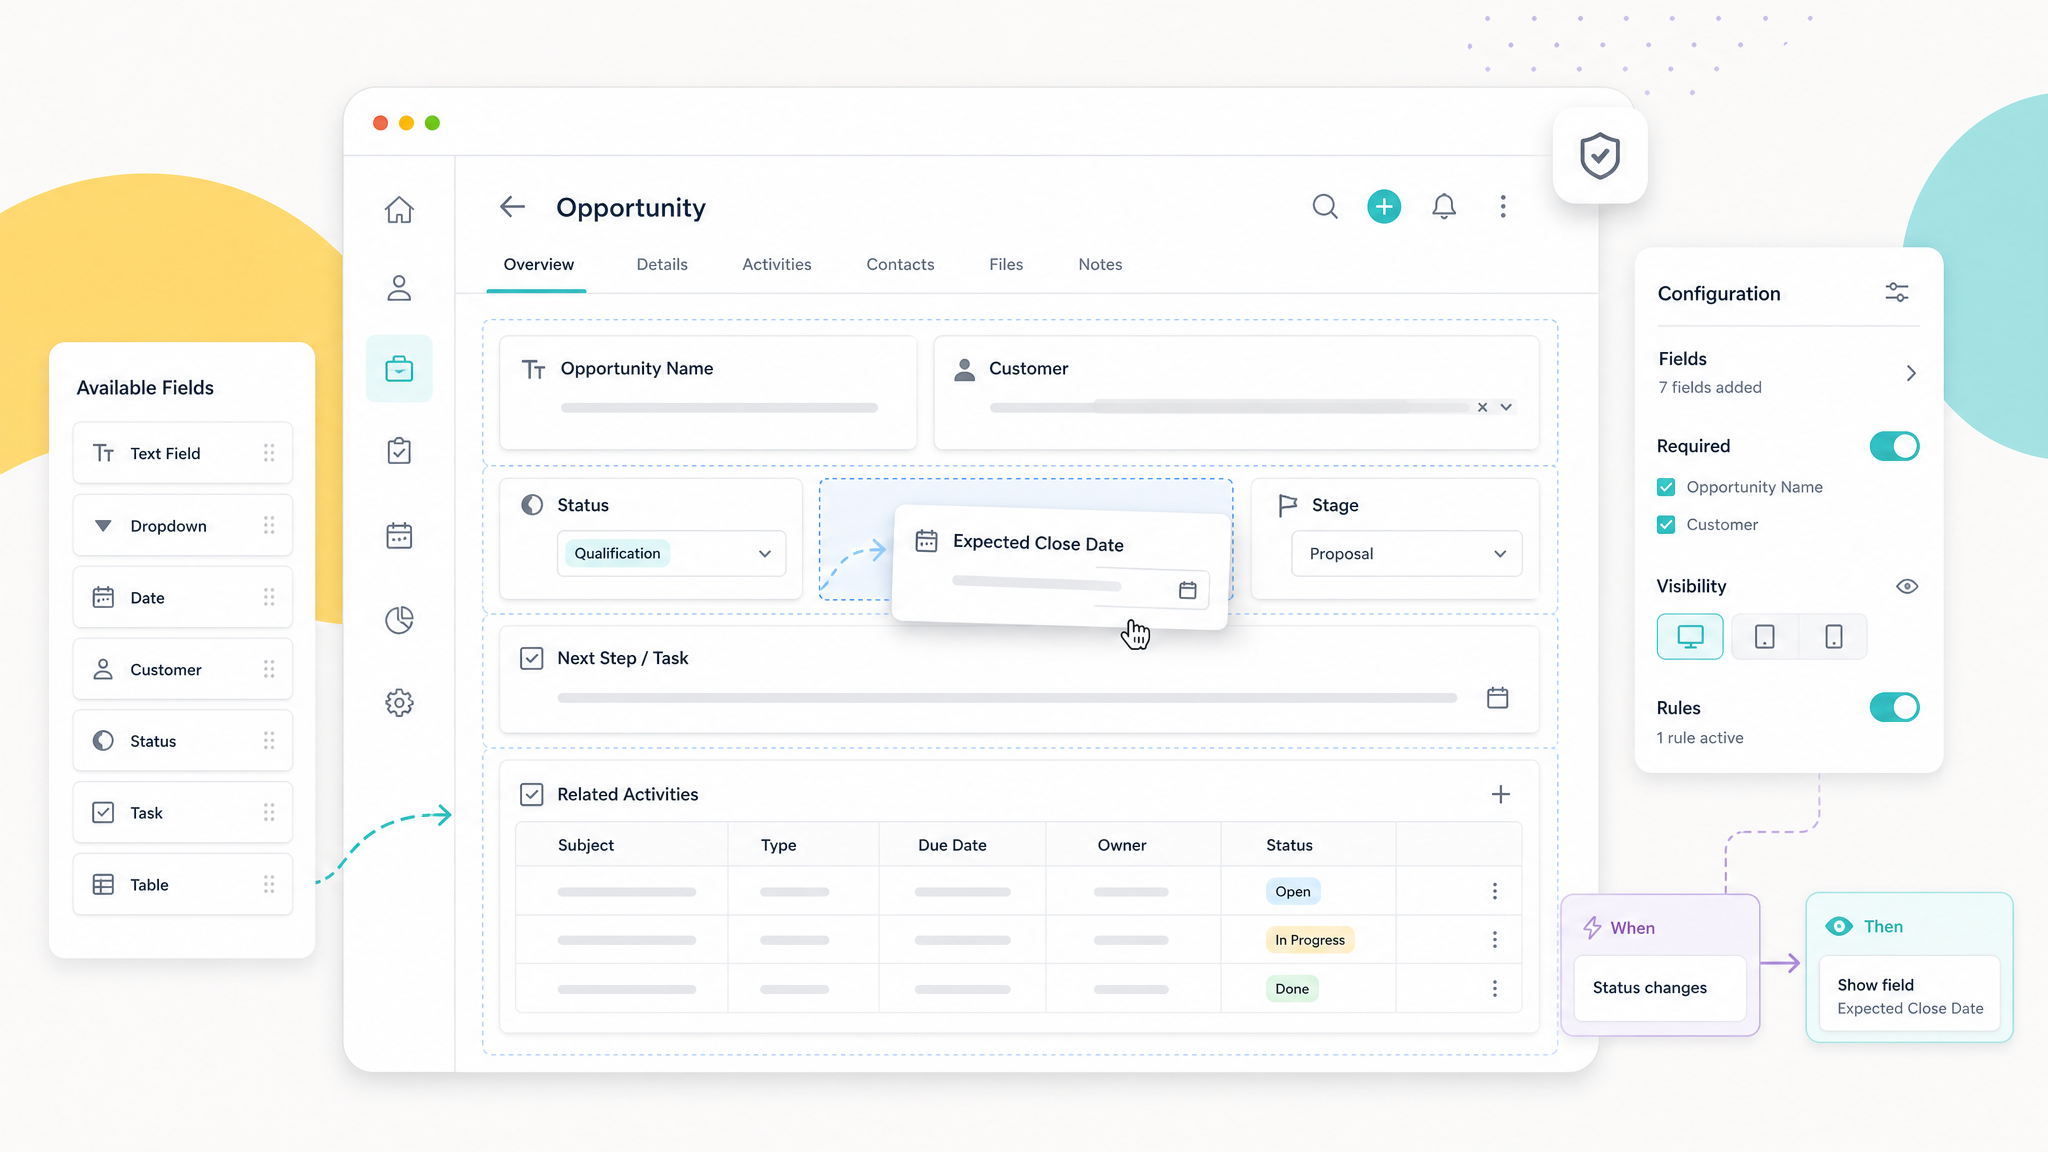
Task: Expand the Fields section chevron
Action: tap(1911, 373)
